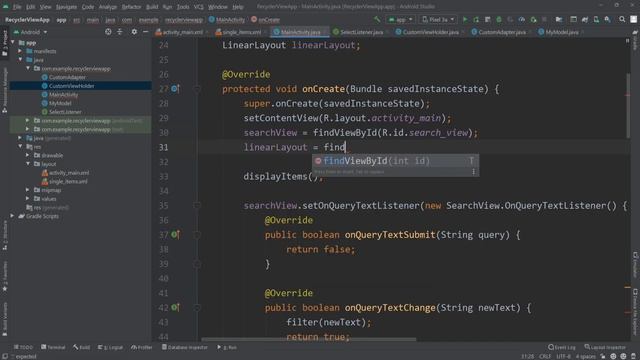Click the Make Project hammer icon
Viewport: 640px width, 360px height.
(x=377, y=19)
